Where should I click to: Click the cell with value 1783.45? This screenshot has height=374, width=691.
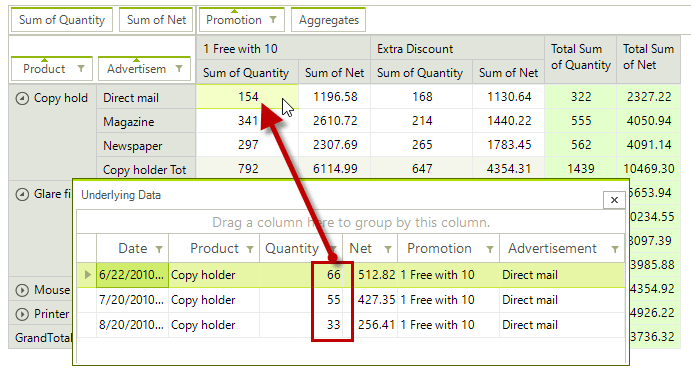click(x=509, y=145)
